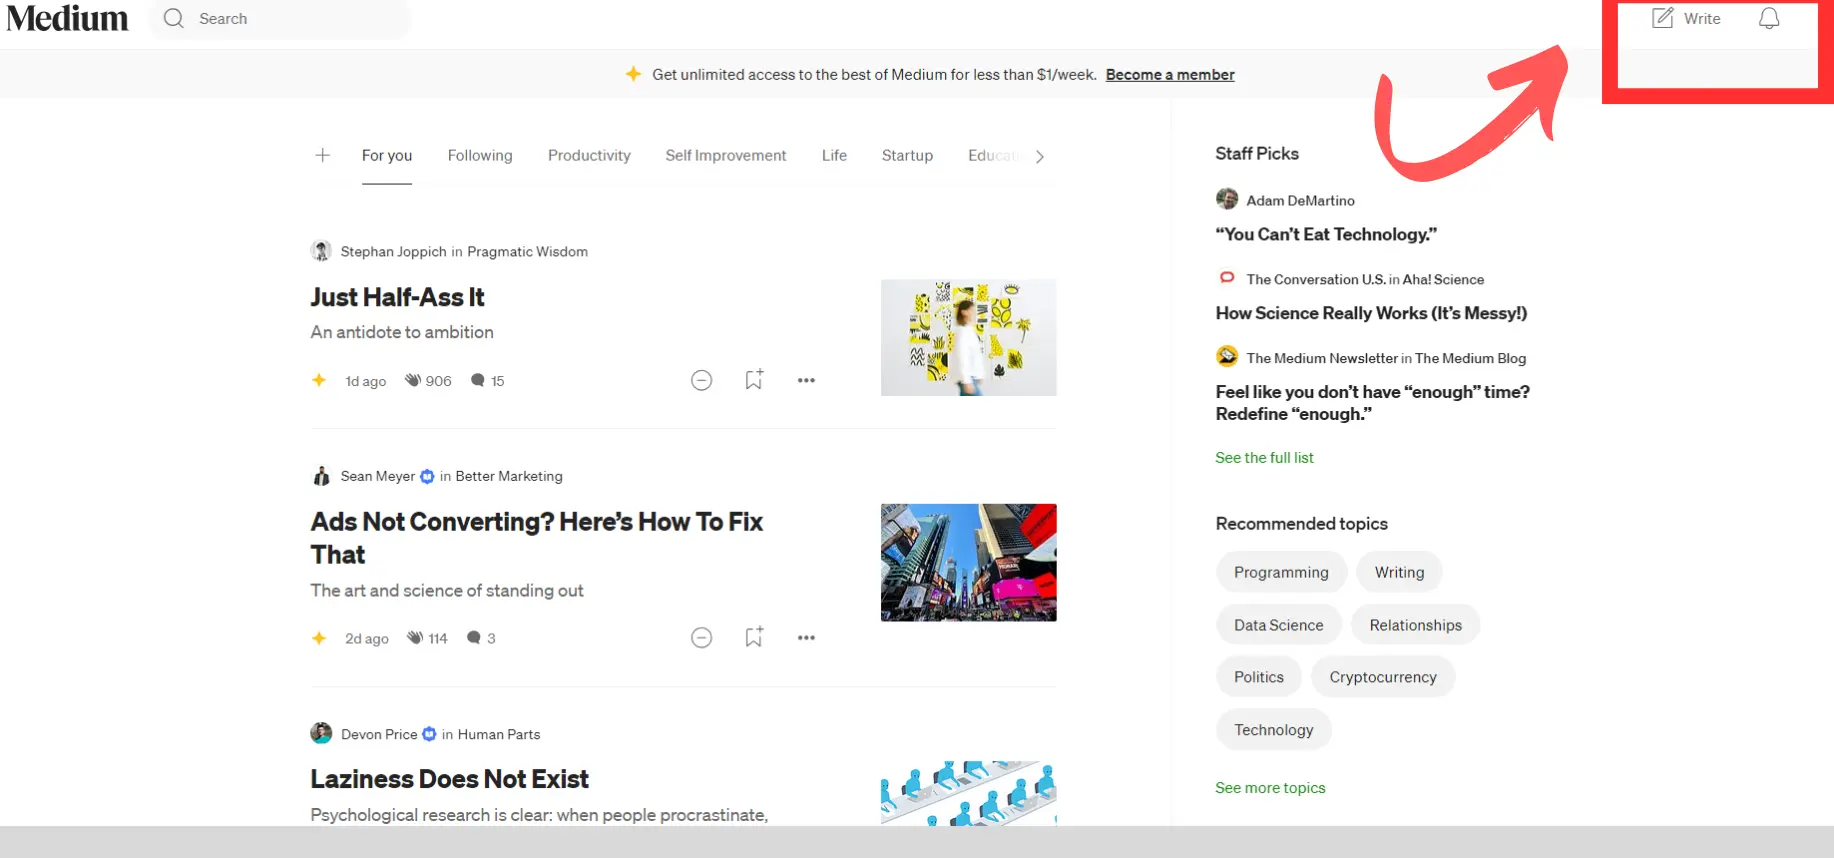Image resolution: width=1834 pixels, height=858 pixels.
Task: Switch to the Following tab
Action: point(480,155)
